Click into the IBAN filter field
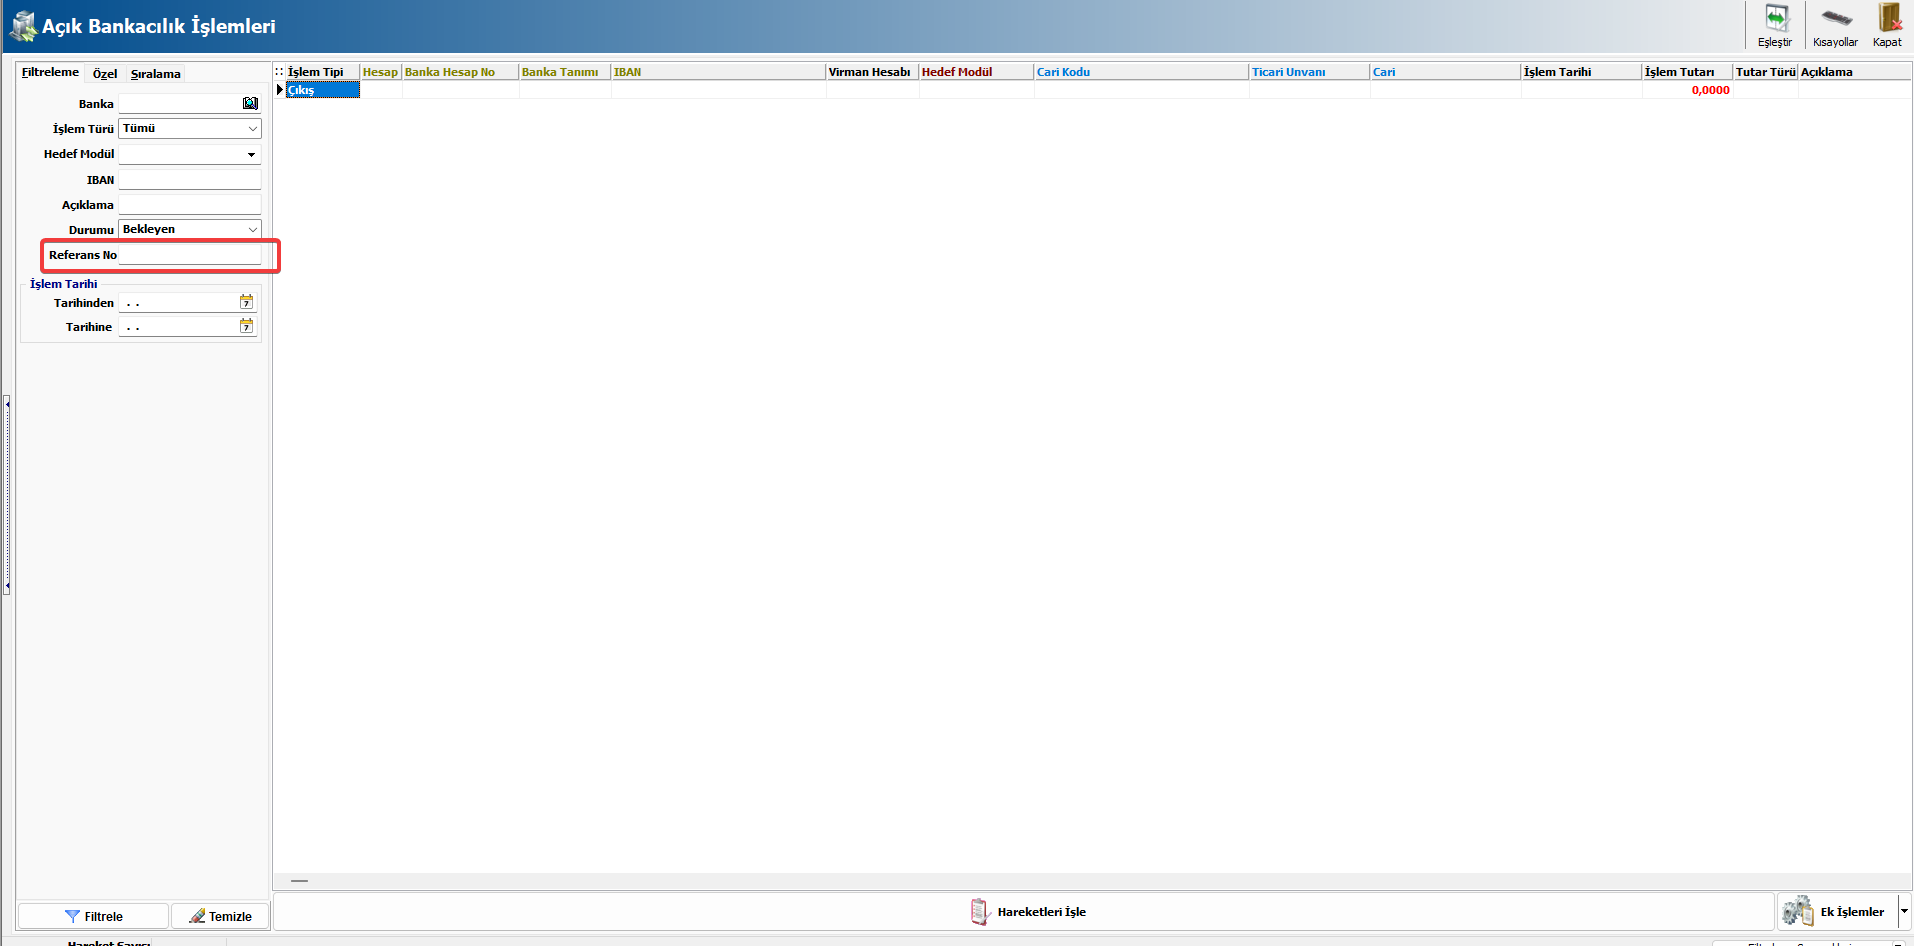The height and width of the screenshot is (946, 1914). coord(189,180)
